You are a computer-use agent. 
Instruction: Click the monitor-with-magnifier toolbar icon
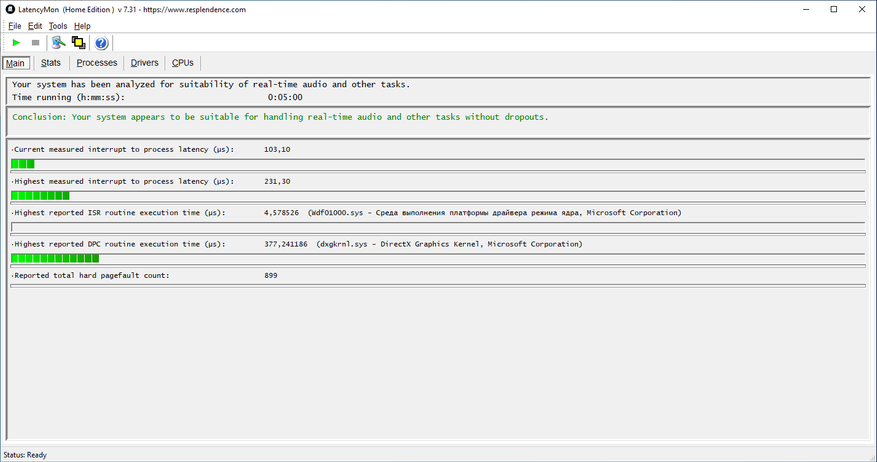pos(59,43)
